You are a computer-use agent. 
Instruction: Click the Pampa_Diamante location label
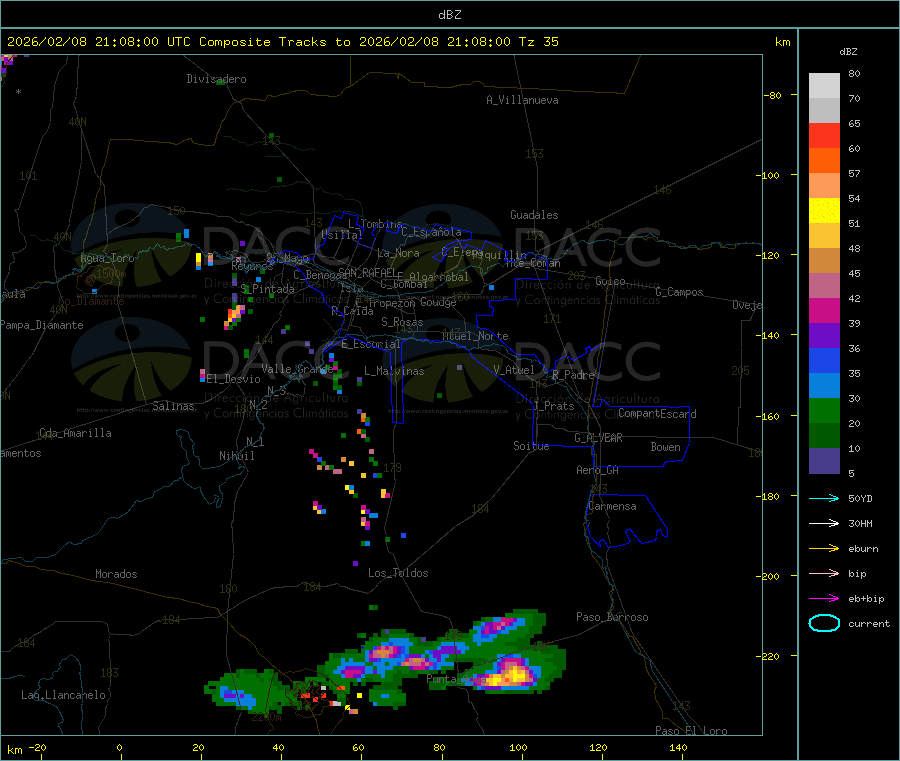(x=42, y=325)
